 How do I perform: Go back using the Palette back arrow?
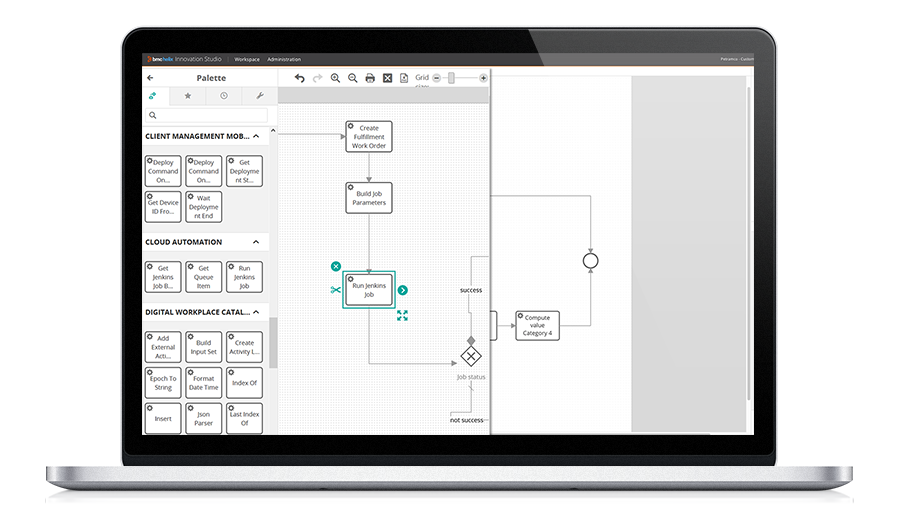(151, 78)
